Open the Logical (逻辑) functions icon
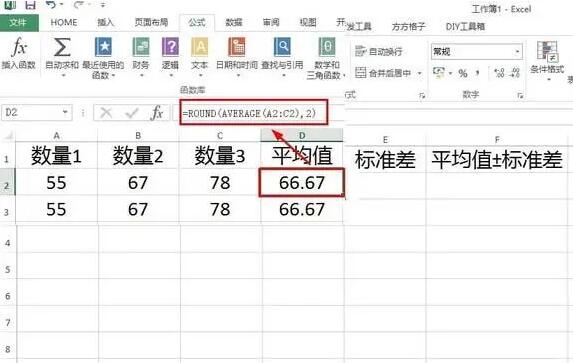The width and height of the screenshot is (573, 363). [x=170, y=47]
